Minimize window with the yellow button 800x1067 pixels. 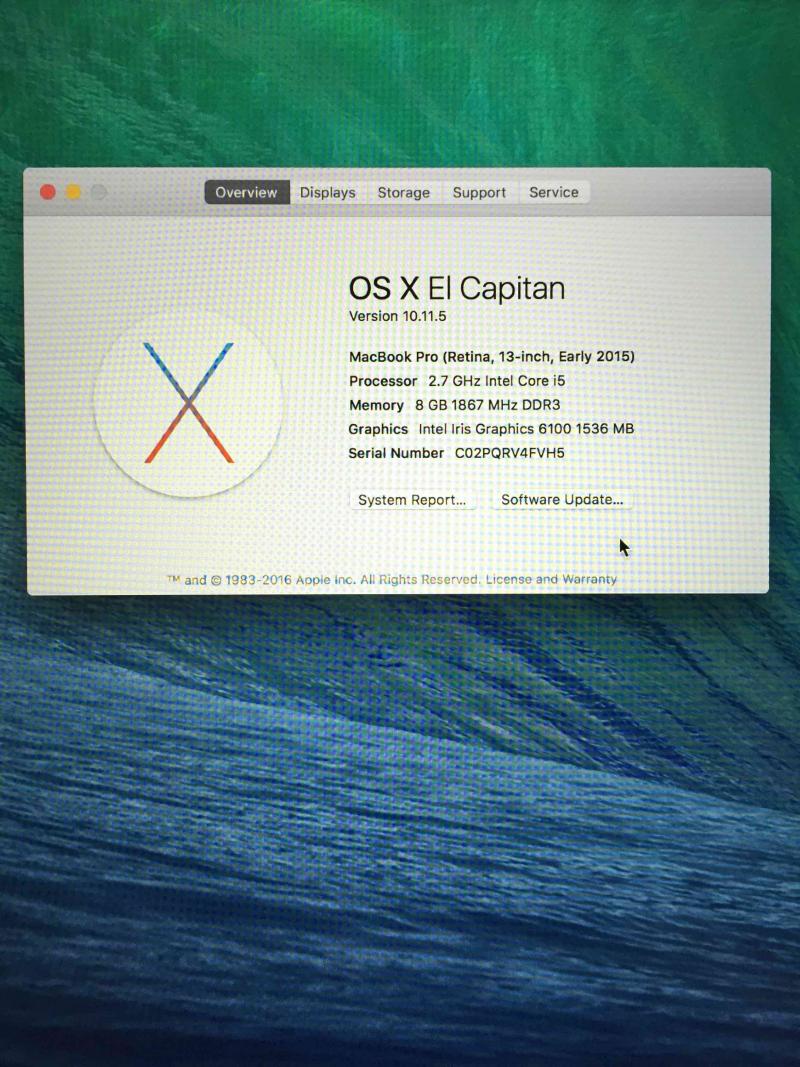(73, 192)
